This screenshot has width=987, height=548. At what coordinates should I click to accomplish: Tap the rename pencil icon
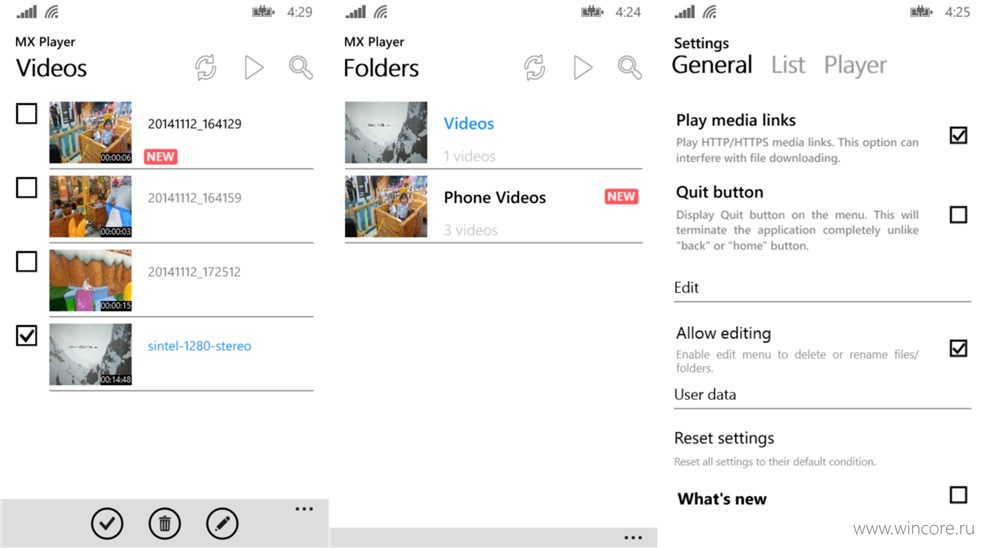point(222,523)
